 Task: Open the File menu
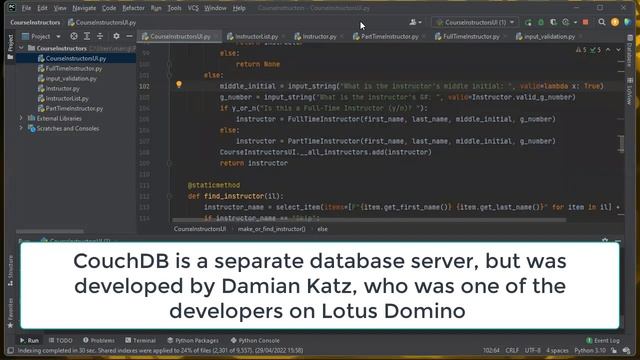click(x=26, y=8)
